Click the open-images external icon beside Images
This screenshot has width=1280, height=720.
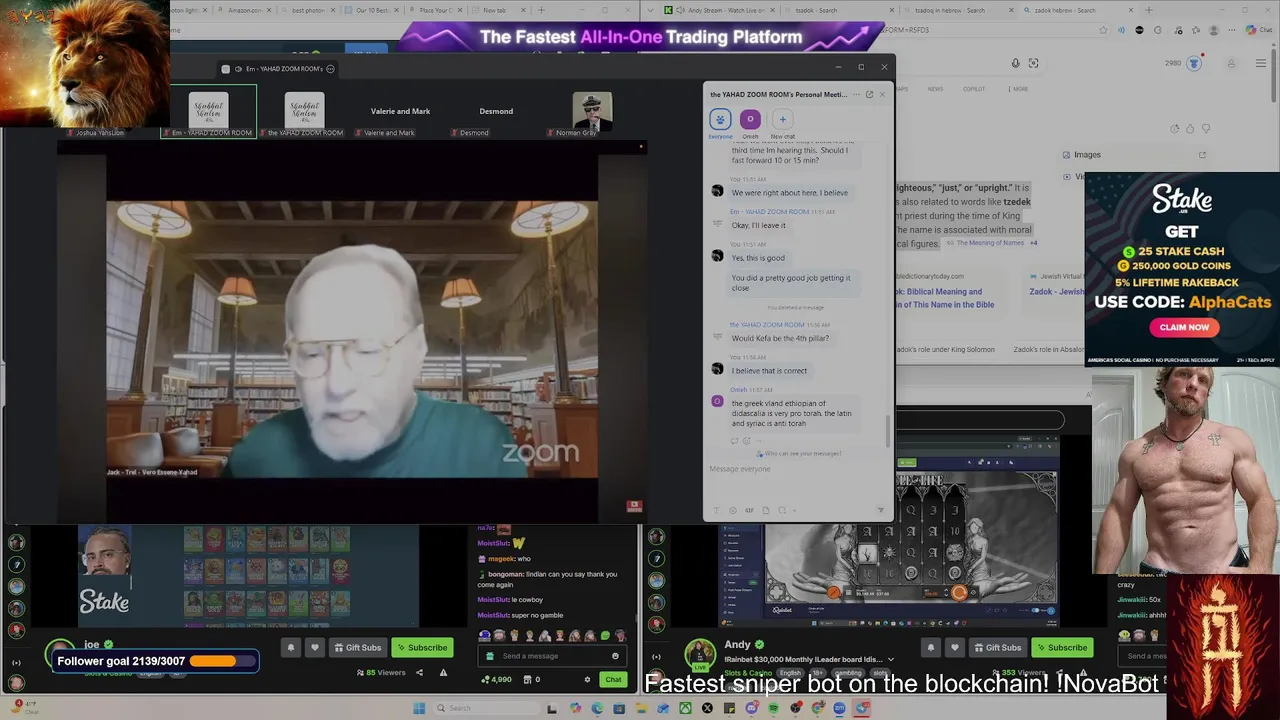(x=1202, y=155)
